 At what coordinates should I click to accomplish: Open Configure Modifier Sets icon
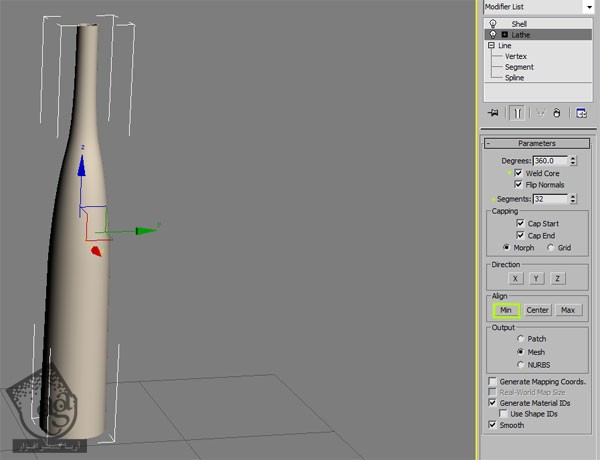pos(580,114)
